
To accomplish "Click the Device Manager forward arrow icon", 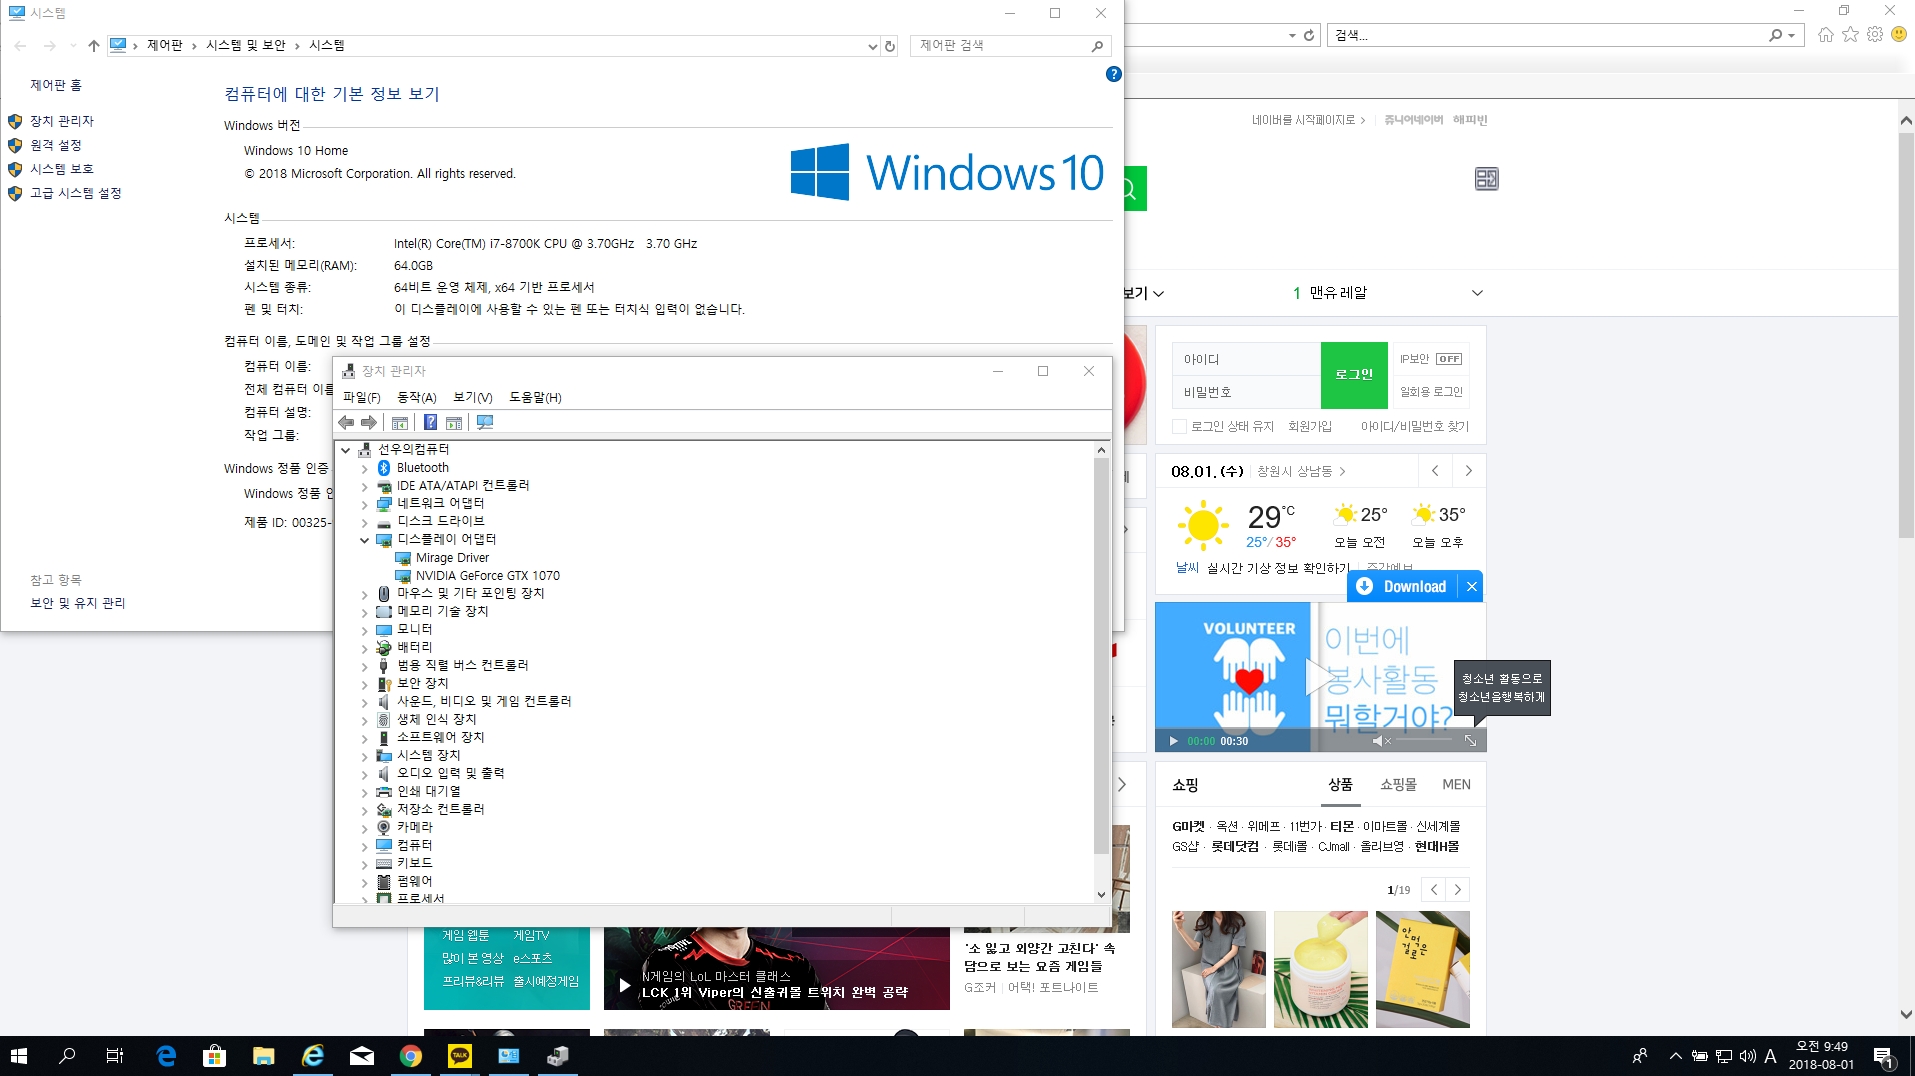I will point(369,423).
